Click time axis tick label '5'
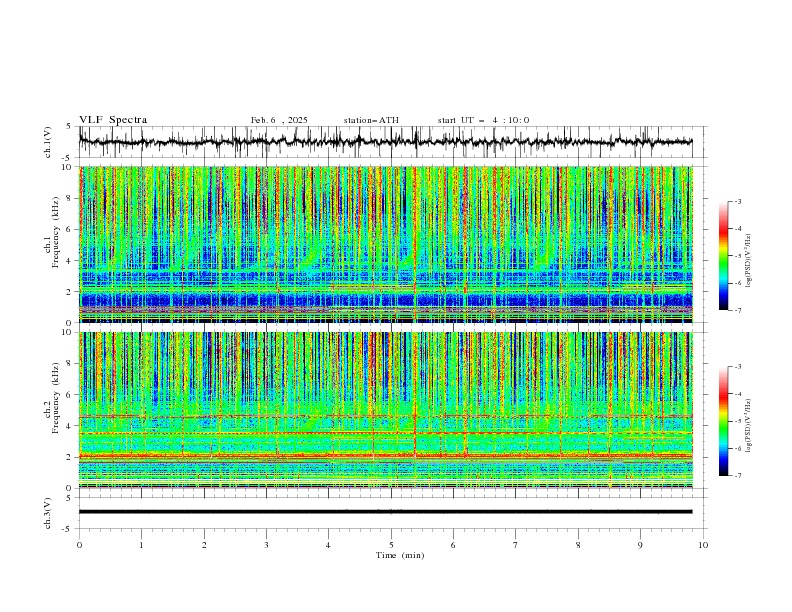 tap(391, 545)
